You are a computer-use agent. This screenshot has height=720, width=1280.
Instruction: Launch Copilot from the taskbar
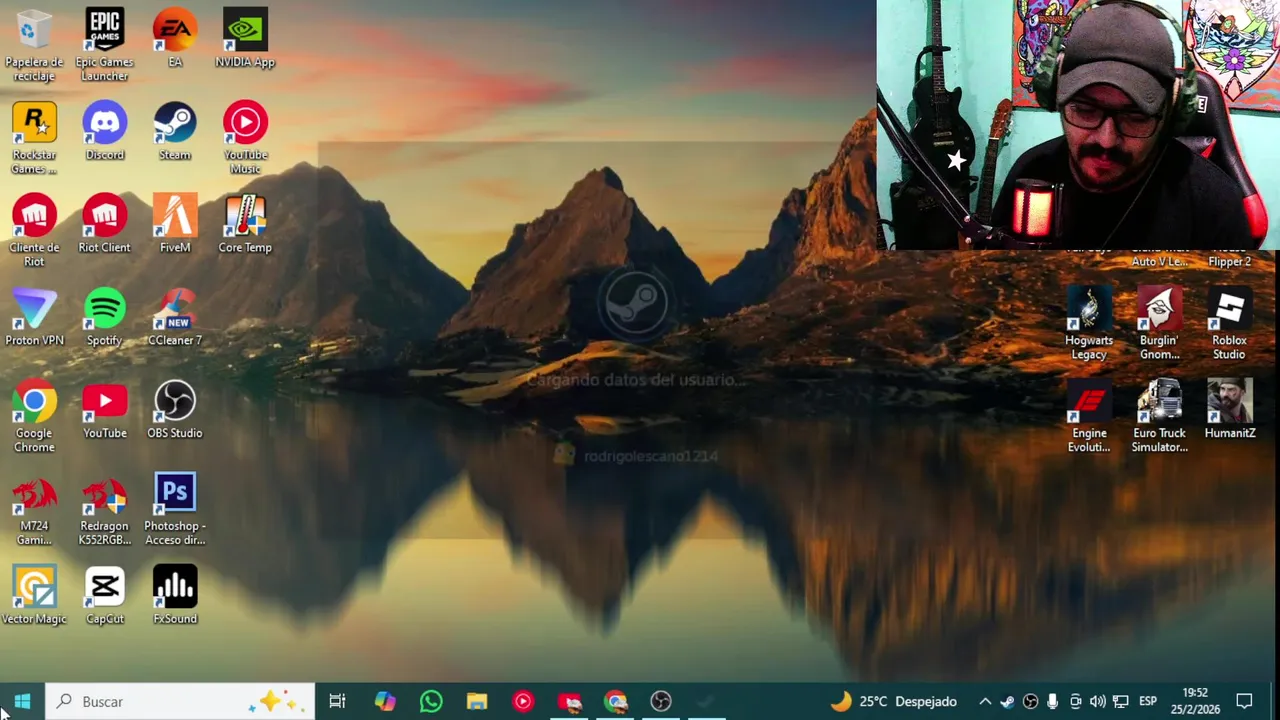385,701
